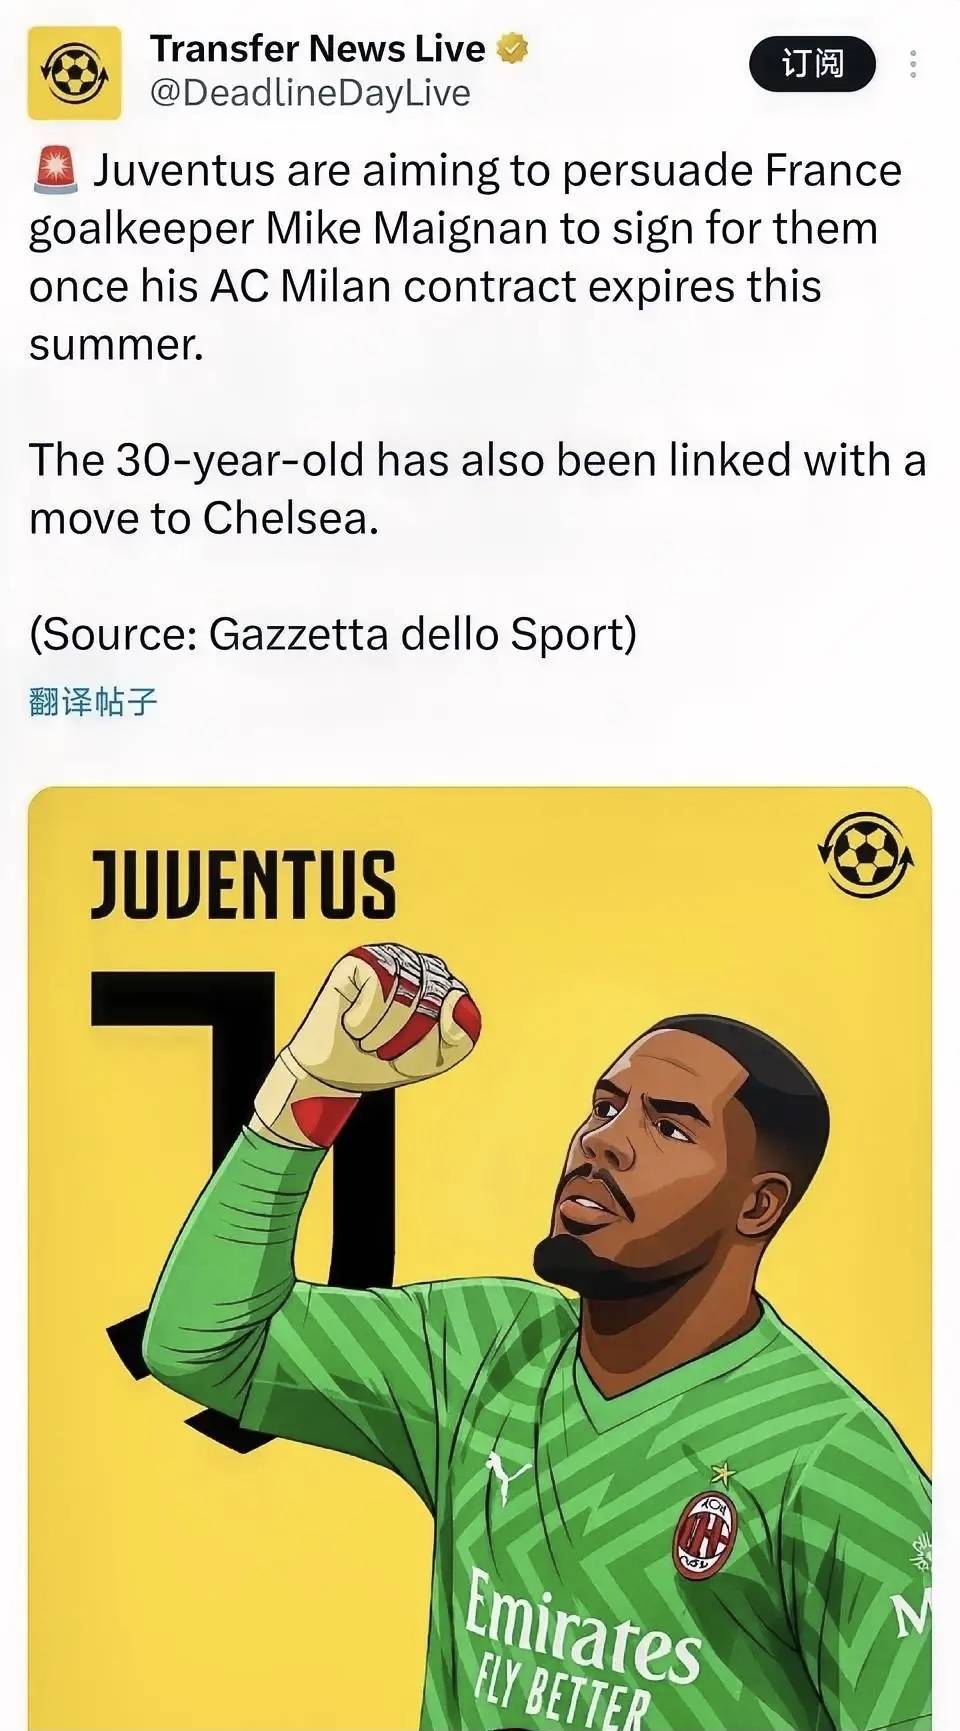
Task: Click the Gazzetta dello Sport source line
Action: pyautogui.click(x=333, y=633)
